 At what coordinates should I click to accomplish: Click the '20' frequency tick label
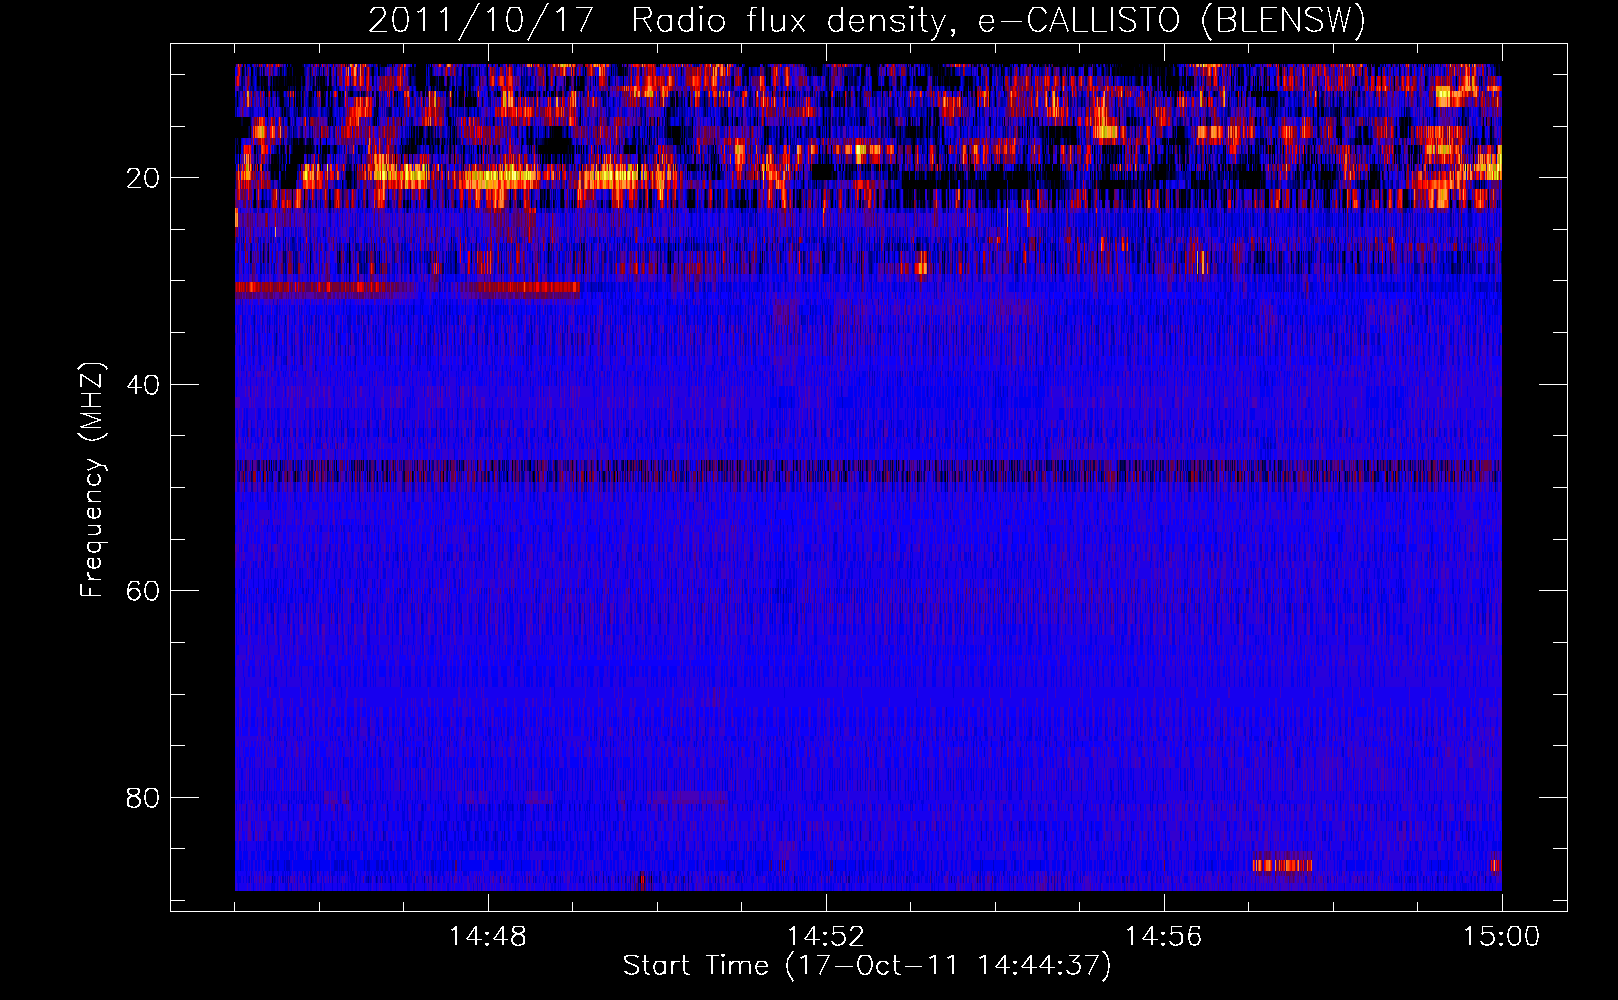(144, 178)
